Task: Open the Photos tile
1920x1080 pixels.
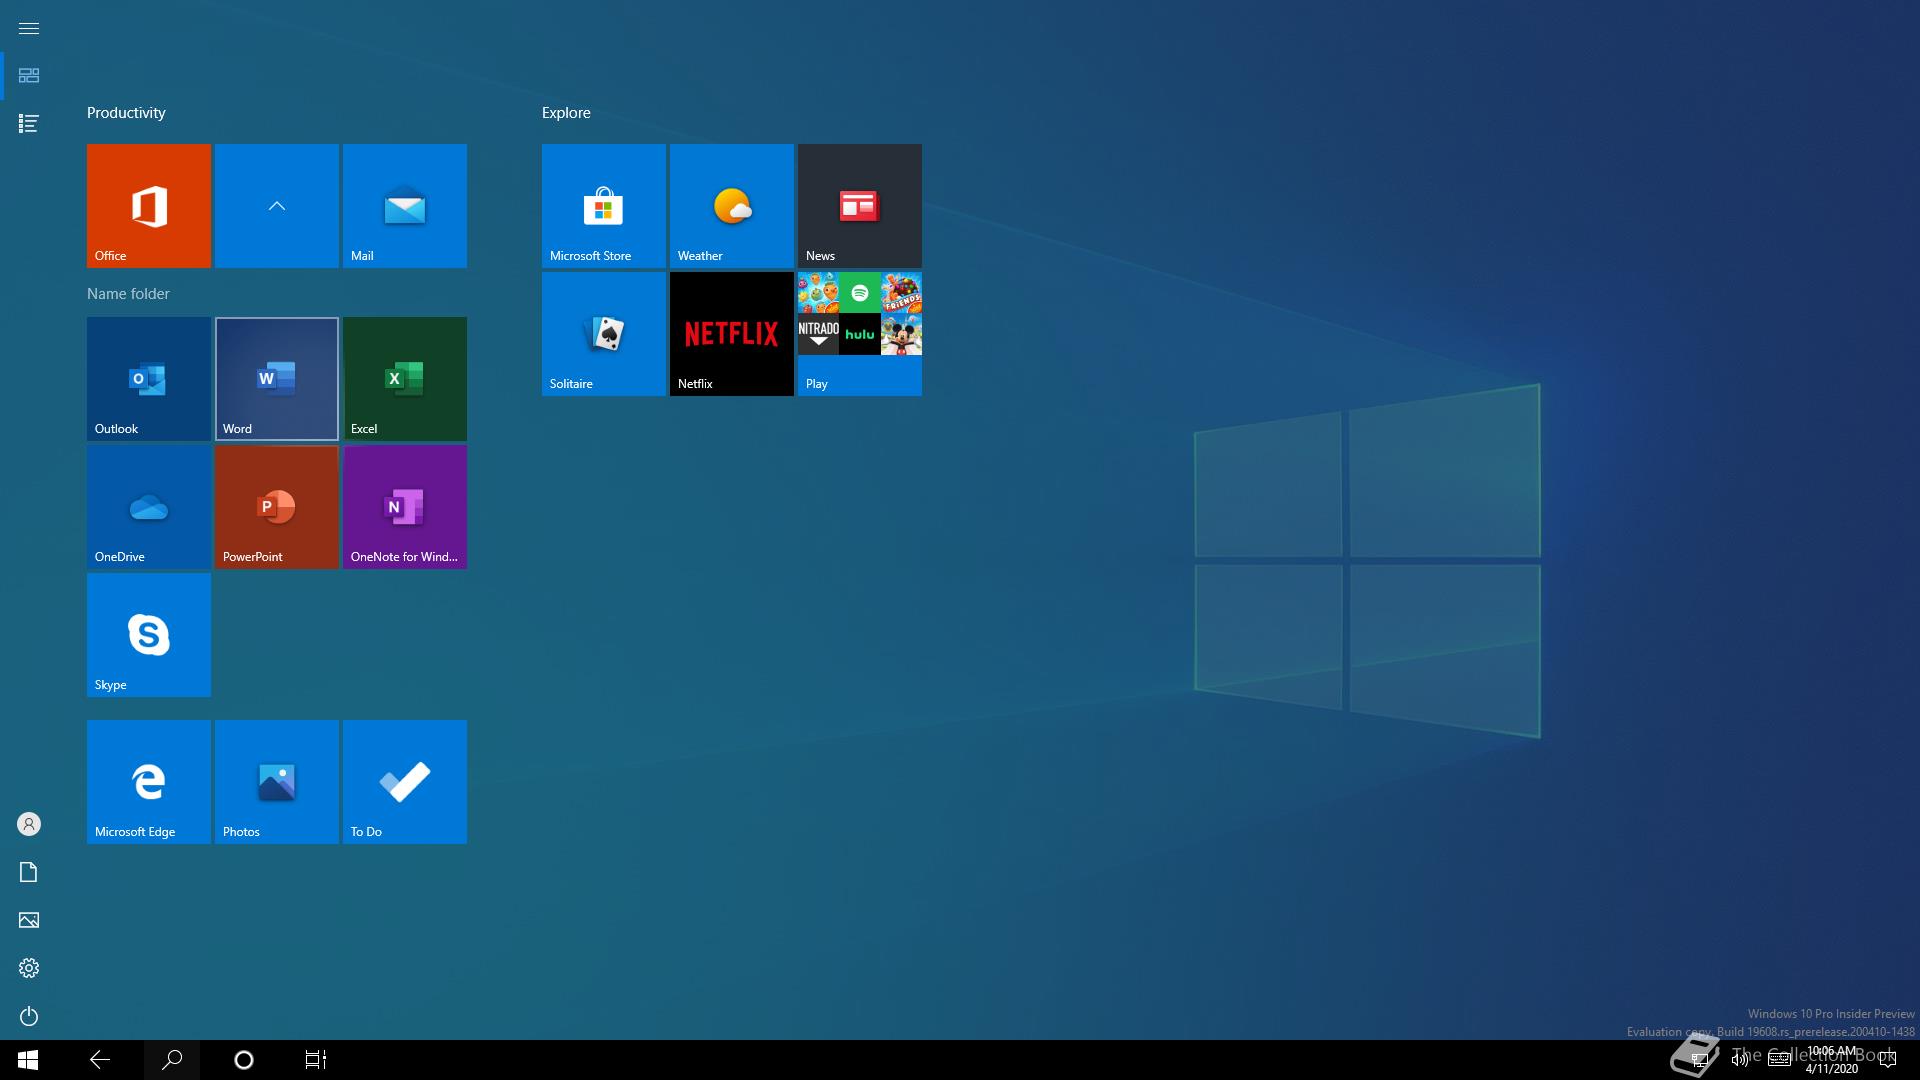Action: [277, 782]
